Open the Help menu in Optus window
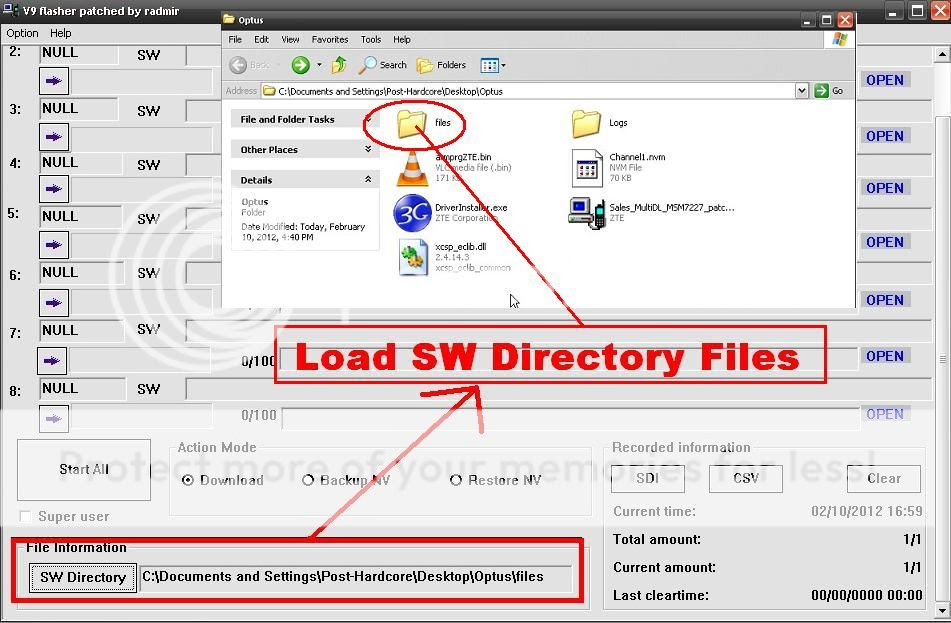Image resolution: width=951 pixels, height=623 pixels. coord(402,39)
